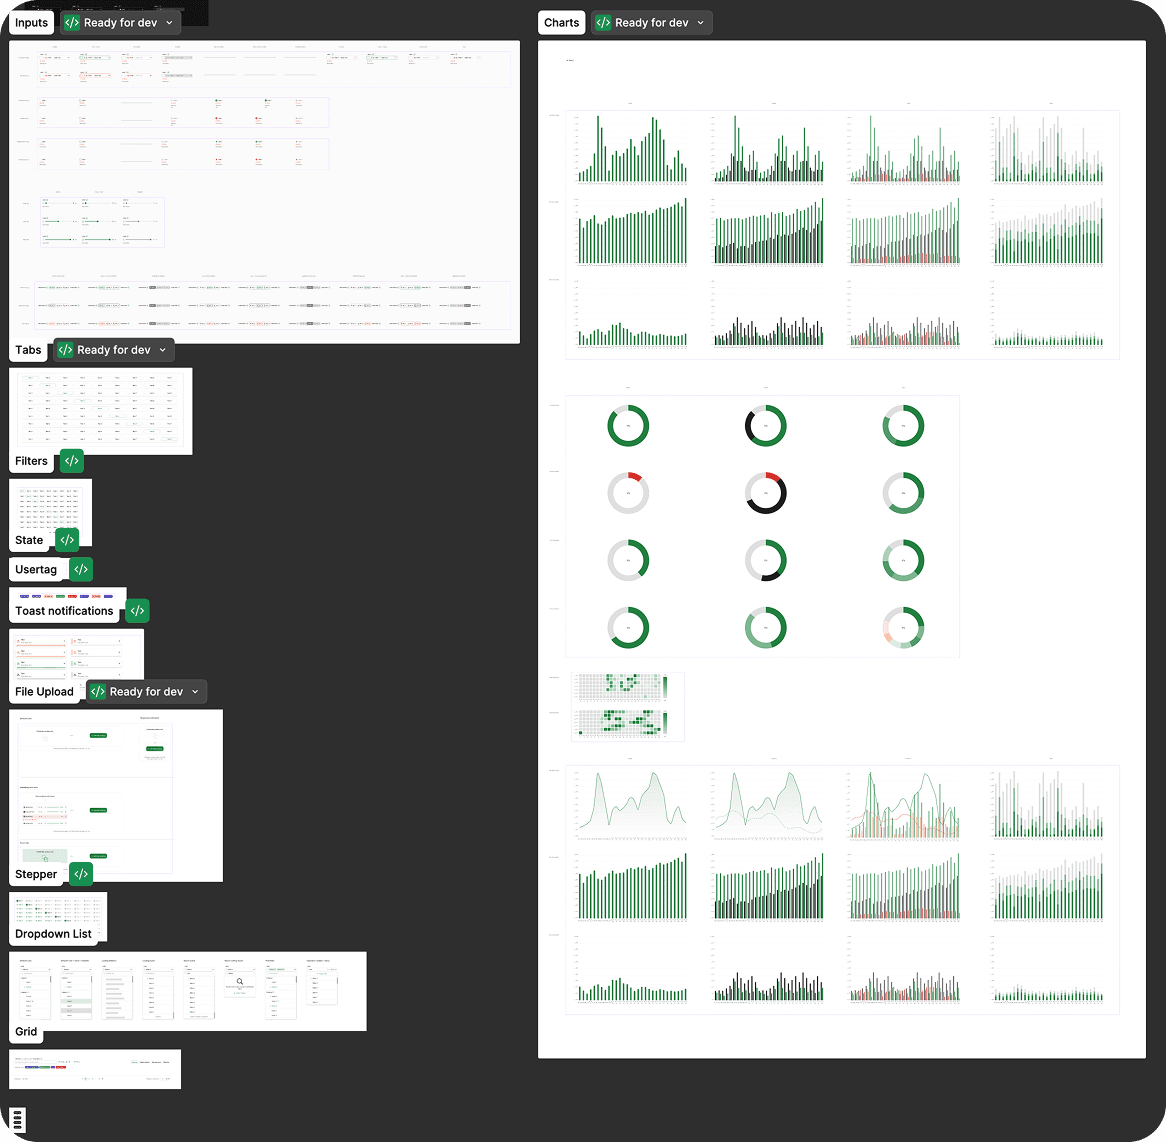Click the File Upload code icon

[x=97, y=691]
